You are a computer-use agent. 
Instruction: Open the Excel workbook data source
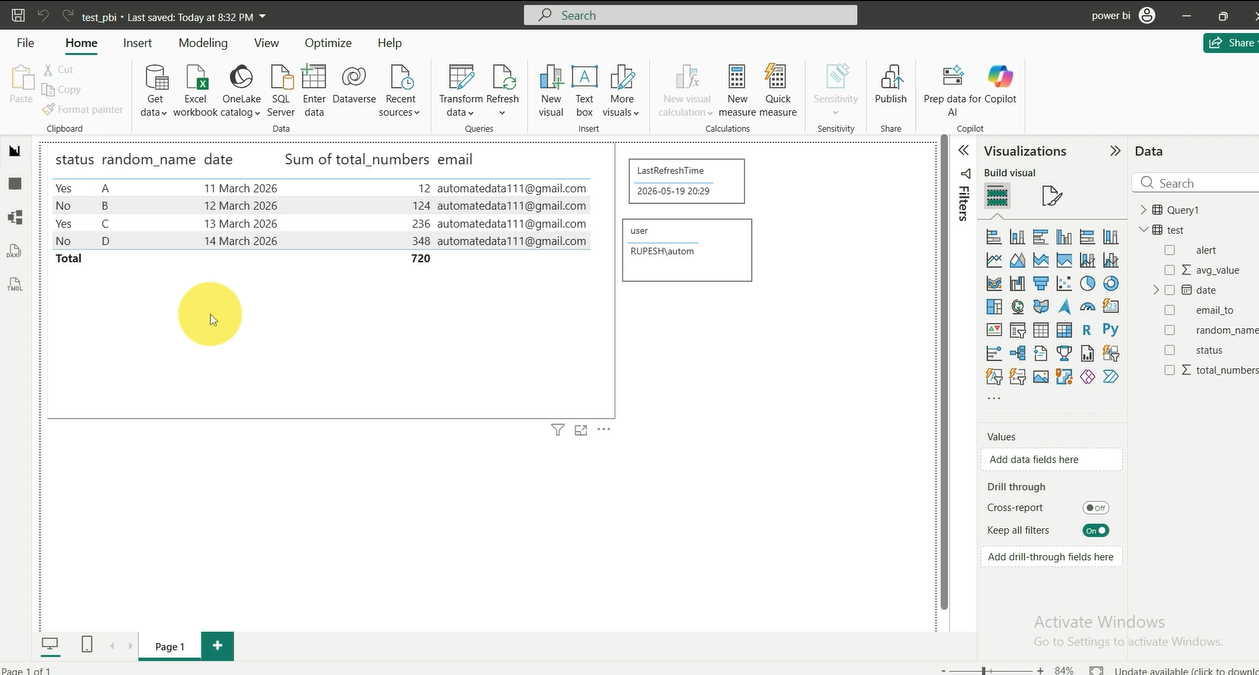(x=195, y=91)
